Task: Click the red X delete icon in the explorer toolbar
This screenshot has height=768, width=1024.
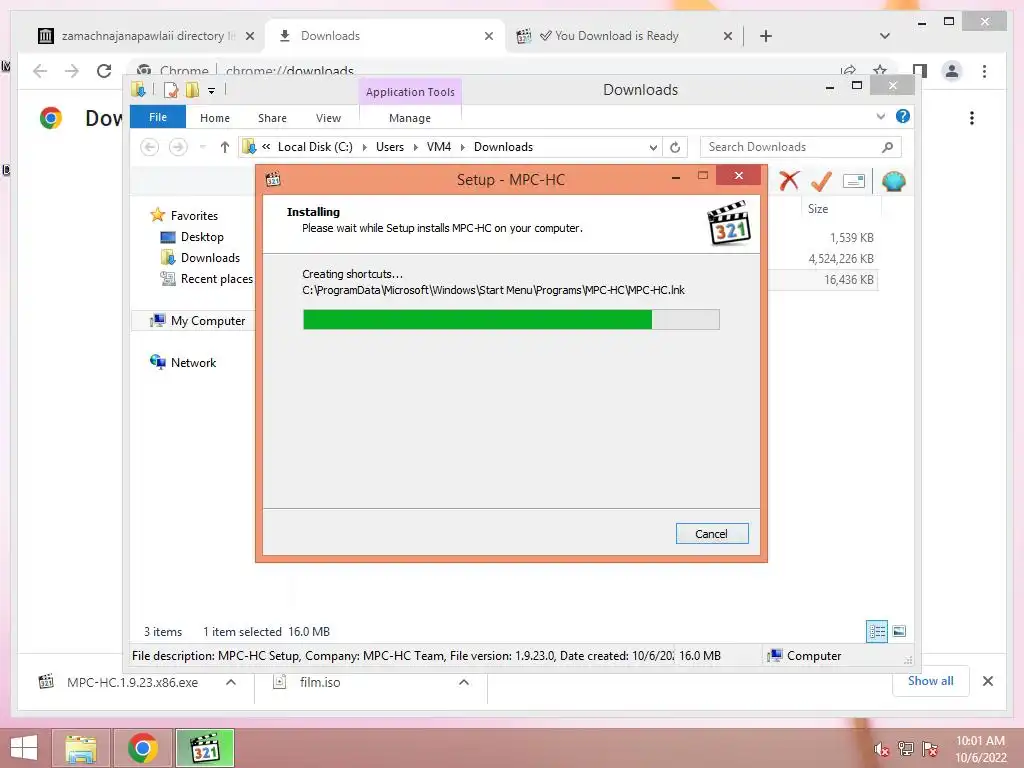Action: pos(789,181)
